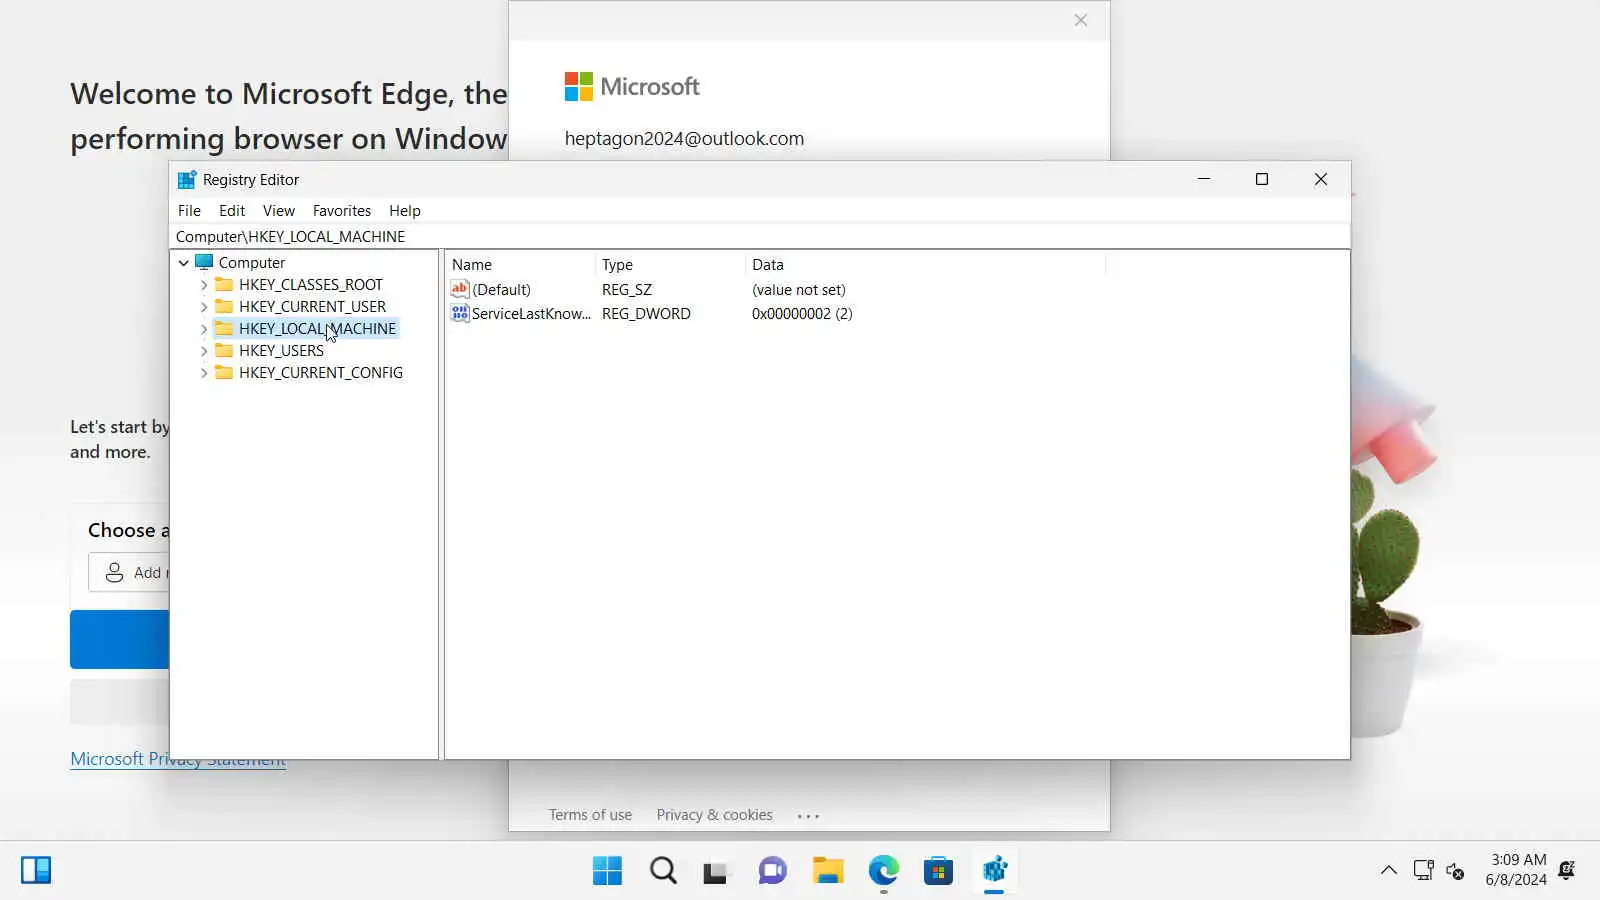Click the more options ellipsis in sign-in dialog
This screenshot has width=1600, height=900.
coord(808,816)
